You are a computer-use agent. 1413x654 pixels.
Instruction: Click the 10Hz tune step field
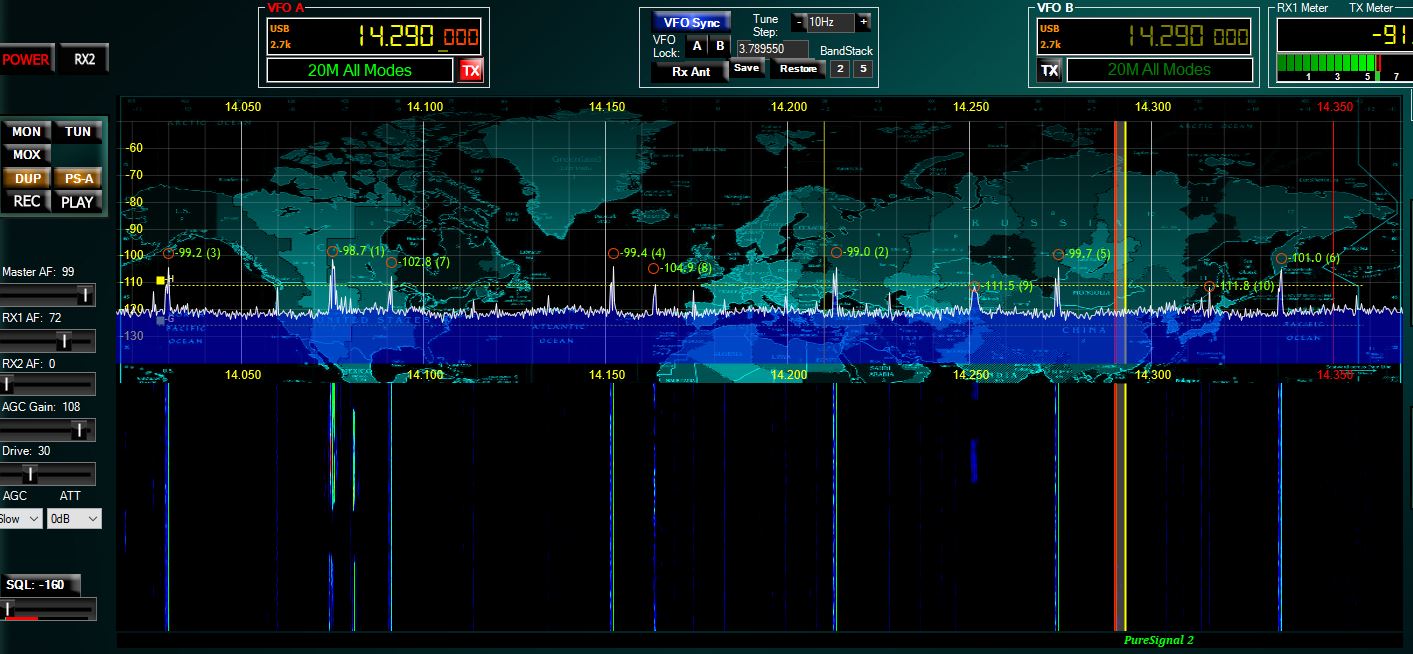click(830, 22)
